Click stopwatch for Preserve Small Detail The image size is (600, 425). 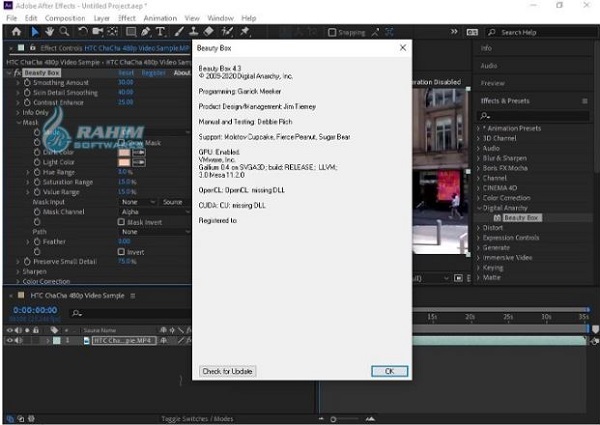coord(27,262)
